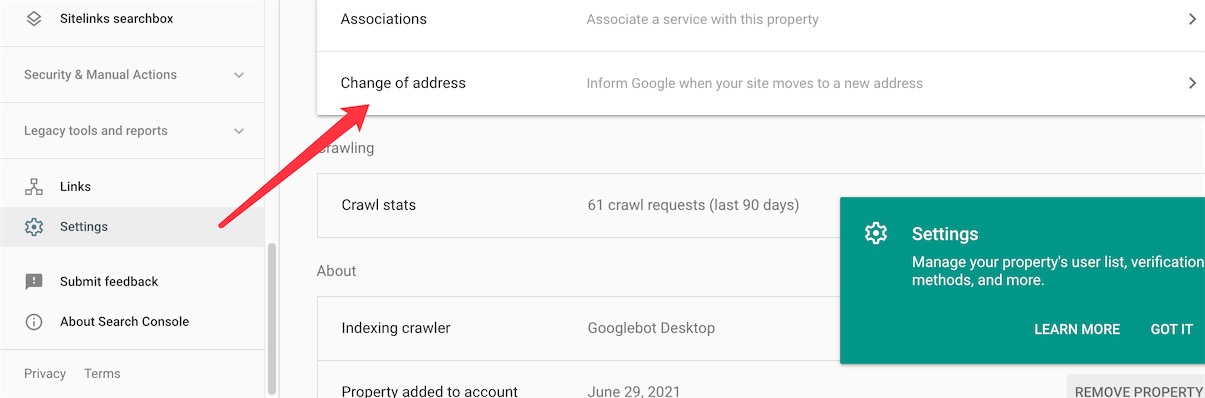Viewport: 1205px width, 398px height.
Task: Open the Privacy link
Action: coord(45,374)
